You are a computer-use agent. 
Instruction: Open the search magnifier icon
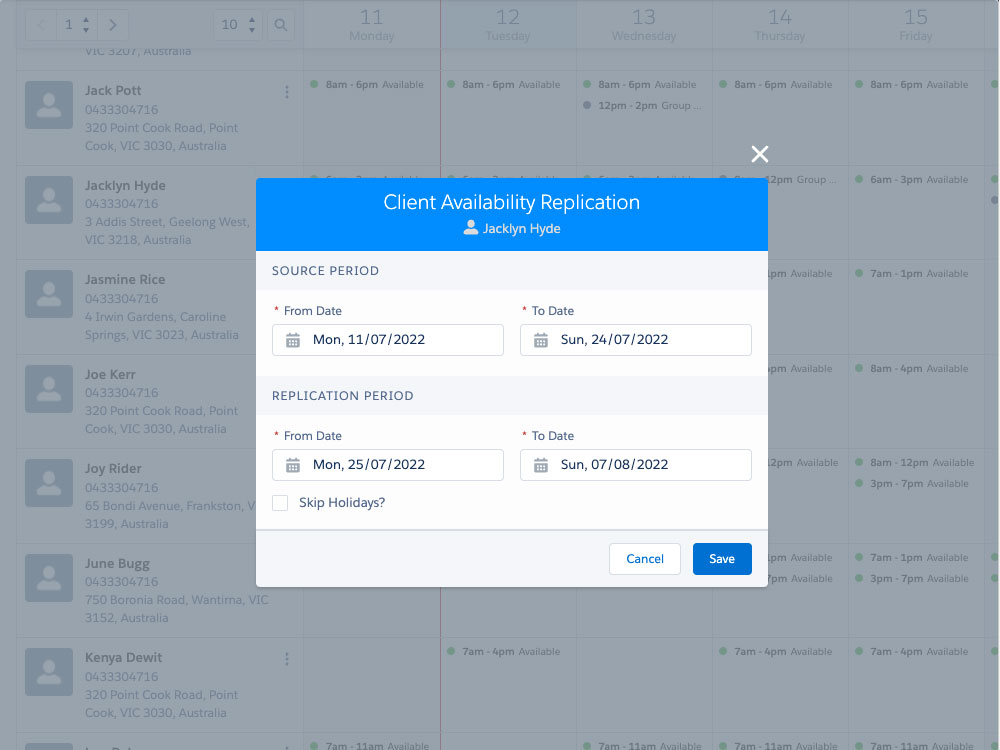pyautogui.click(x=281, y=24)
